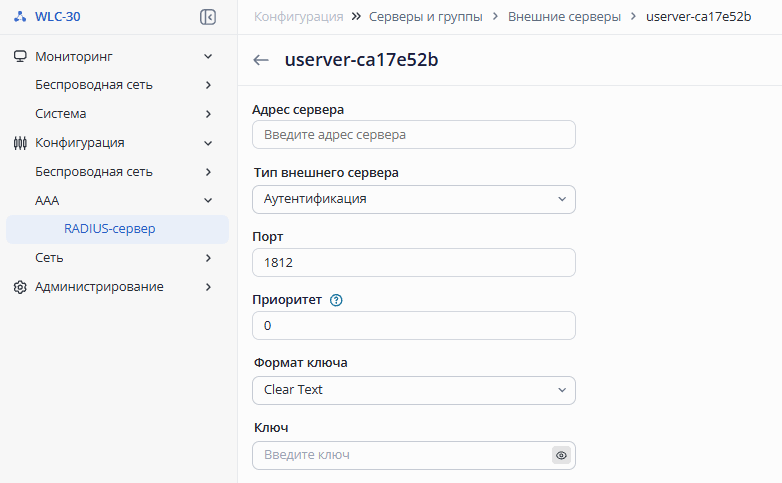Click the Конфигурация sidebar label

click(x=80, y=143)
